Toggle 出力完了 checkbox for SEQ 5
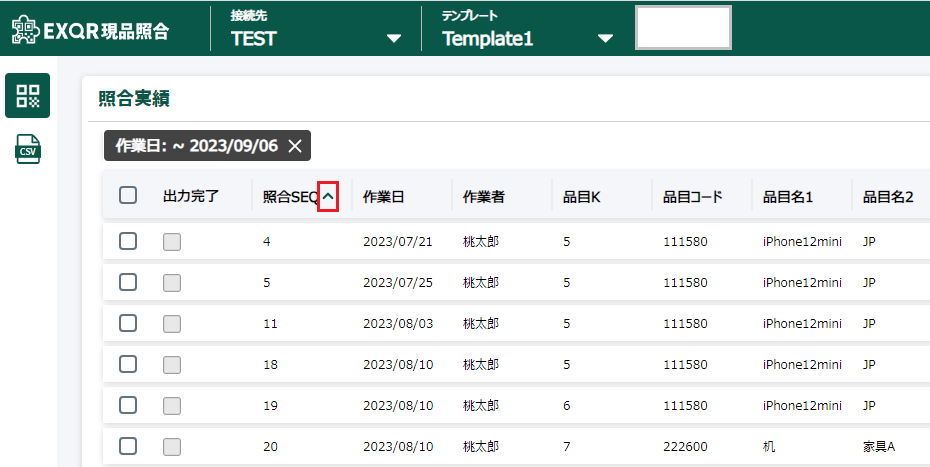This screenshot has width=930, height=467. (172, 282)
